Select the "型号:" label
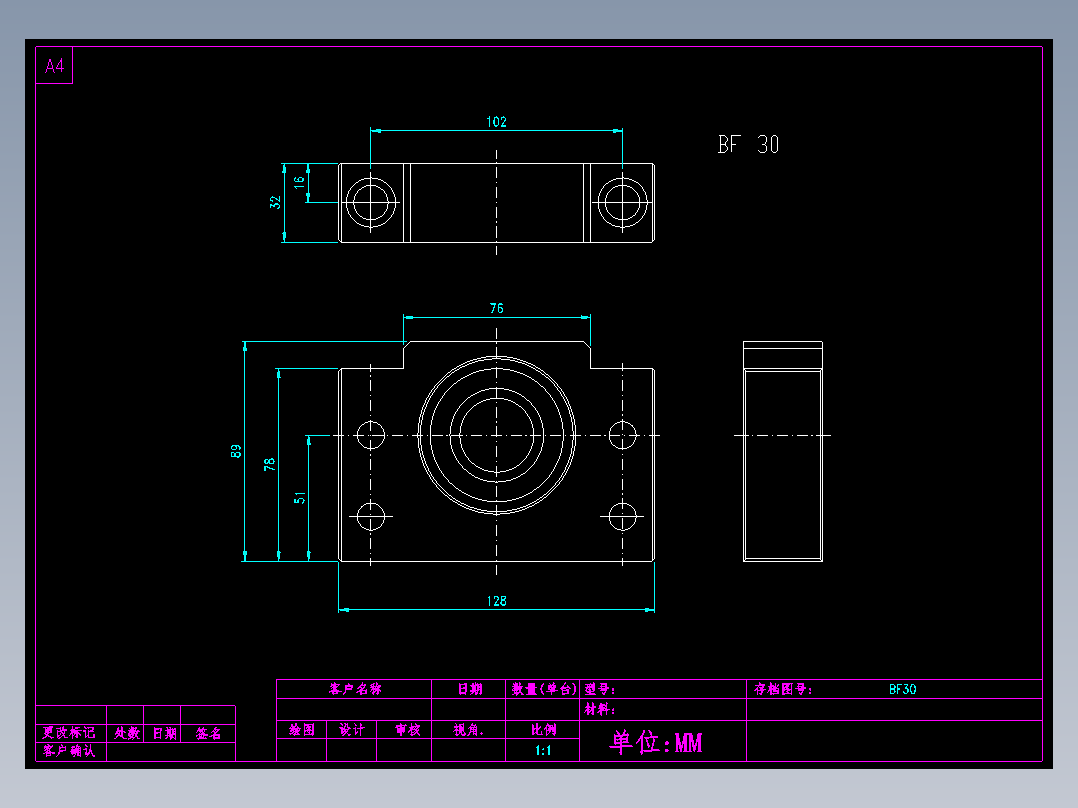Screen dimensions: 1078x808 [600, 689]
